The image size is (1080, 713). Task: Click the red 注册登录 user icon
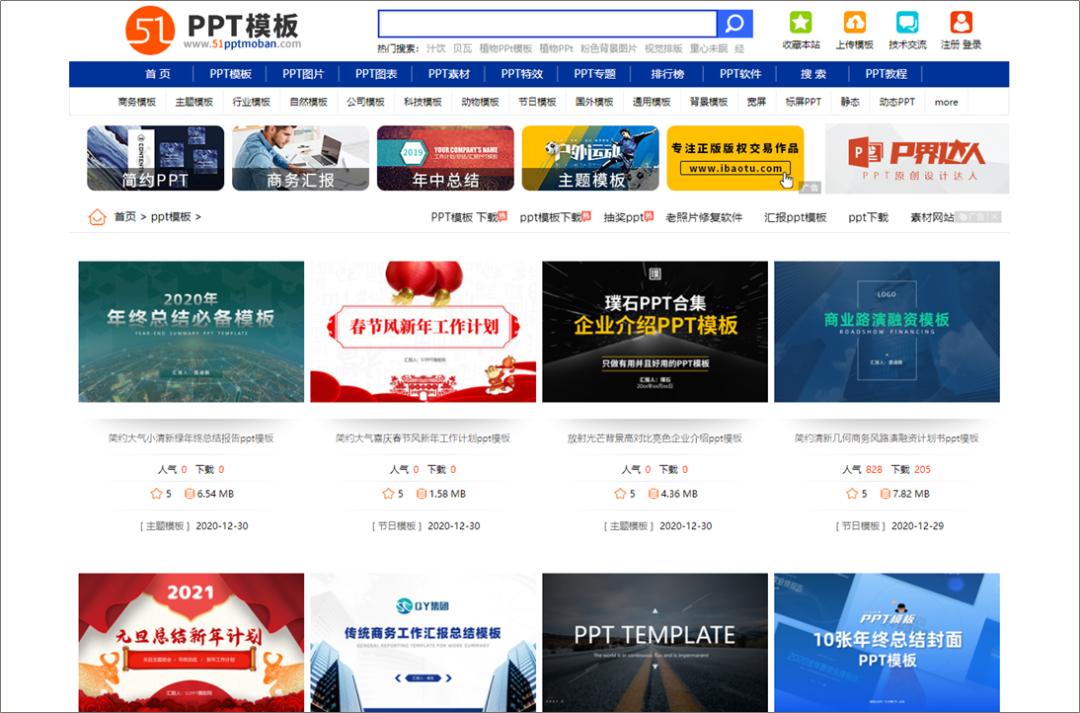click(962, 22)
